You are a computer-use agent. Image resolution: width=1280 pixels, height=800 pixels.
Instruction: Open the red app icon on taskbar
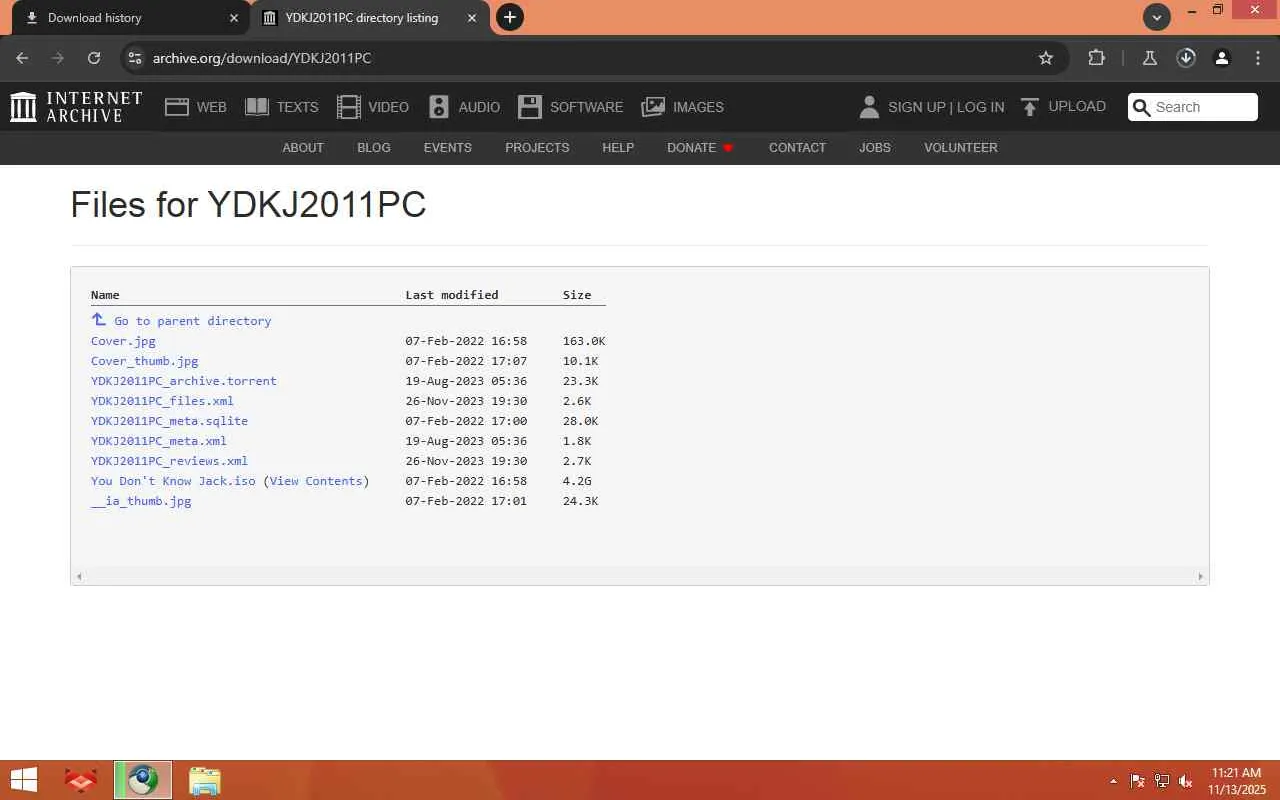coord(81,780)
